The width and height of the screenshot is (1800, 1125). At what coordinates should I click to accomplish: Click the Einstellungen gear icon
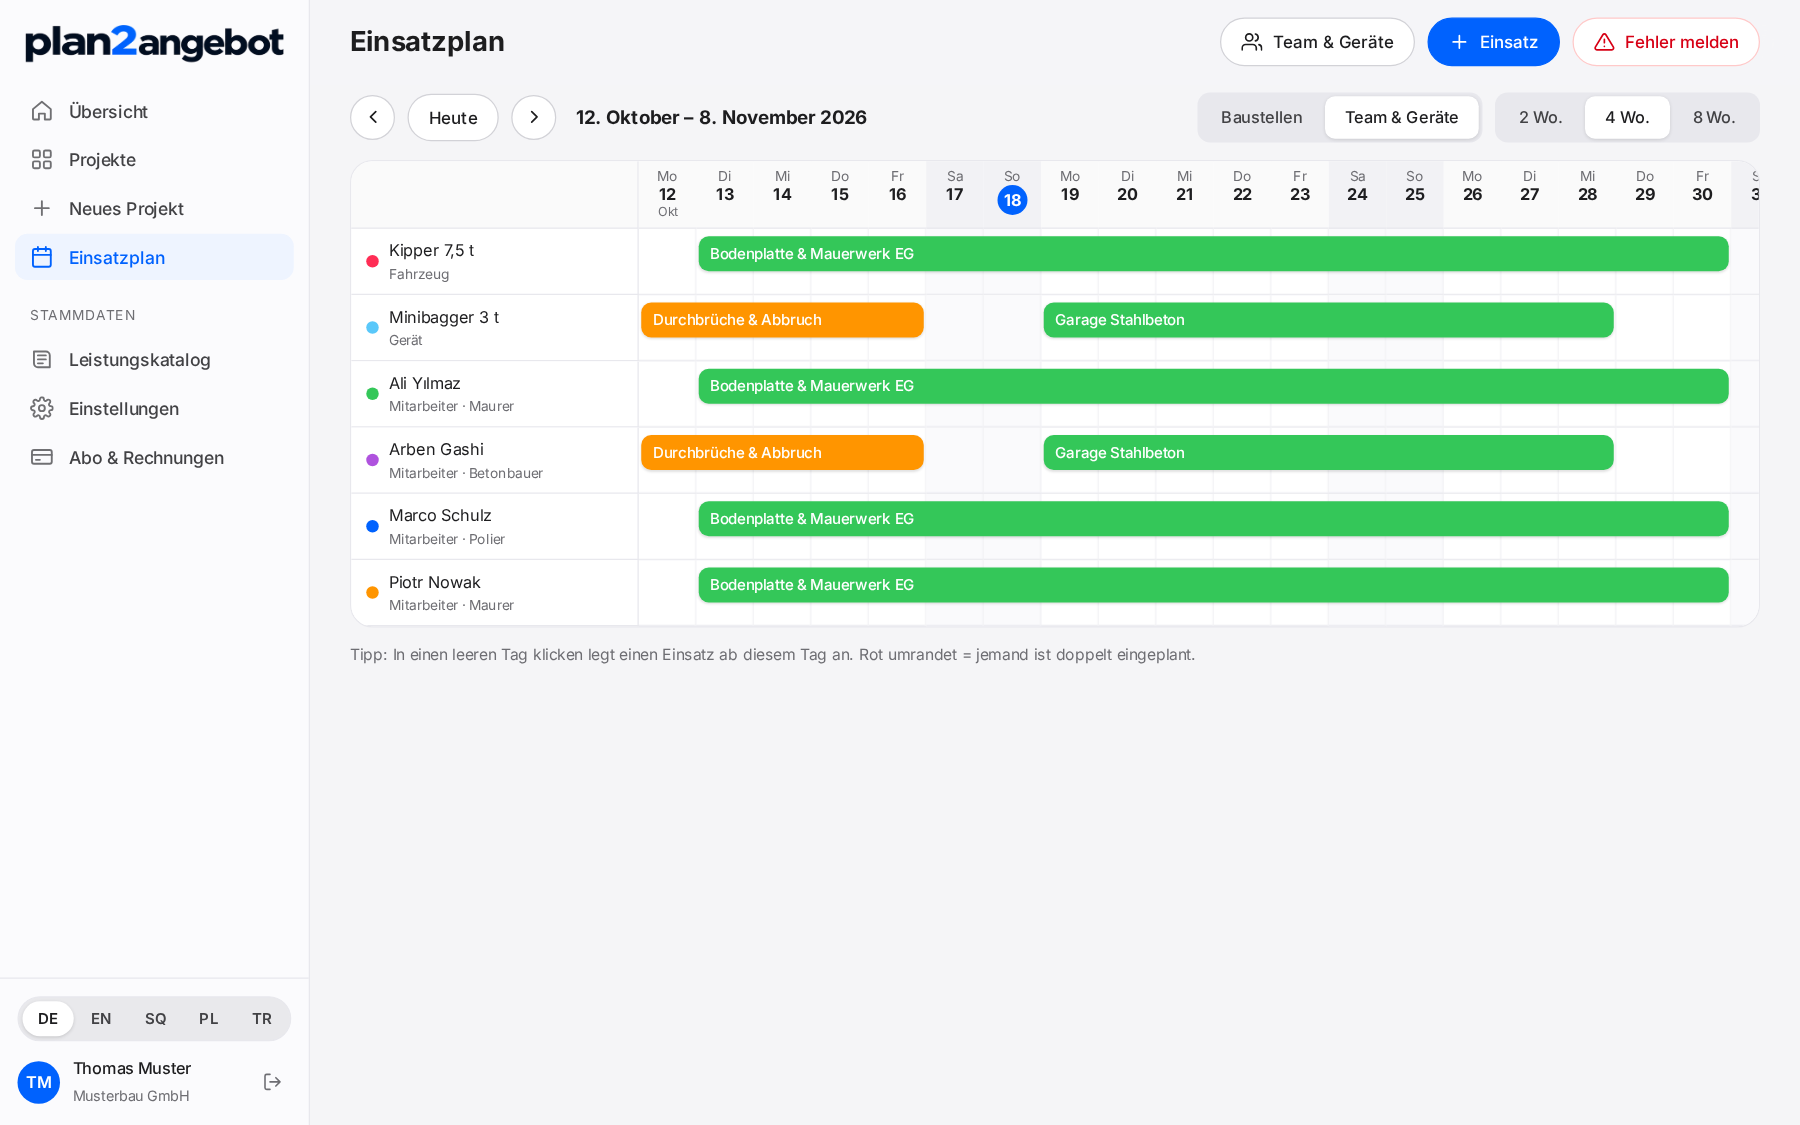[42, 408]
